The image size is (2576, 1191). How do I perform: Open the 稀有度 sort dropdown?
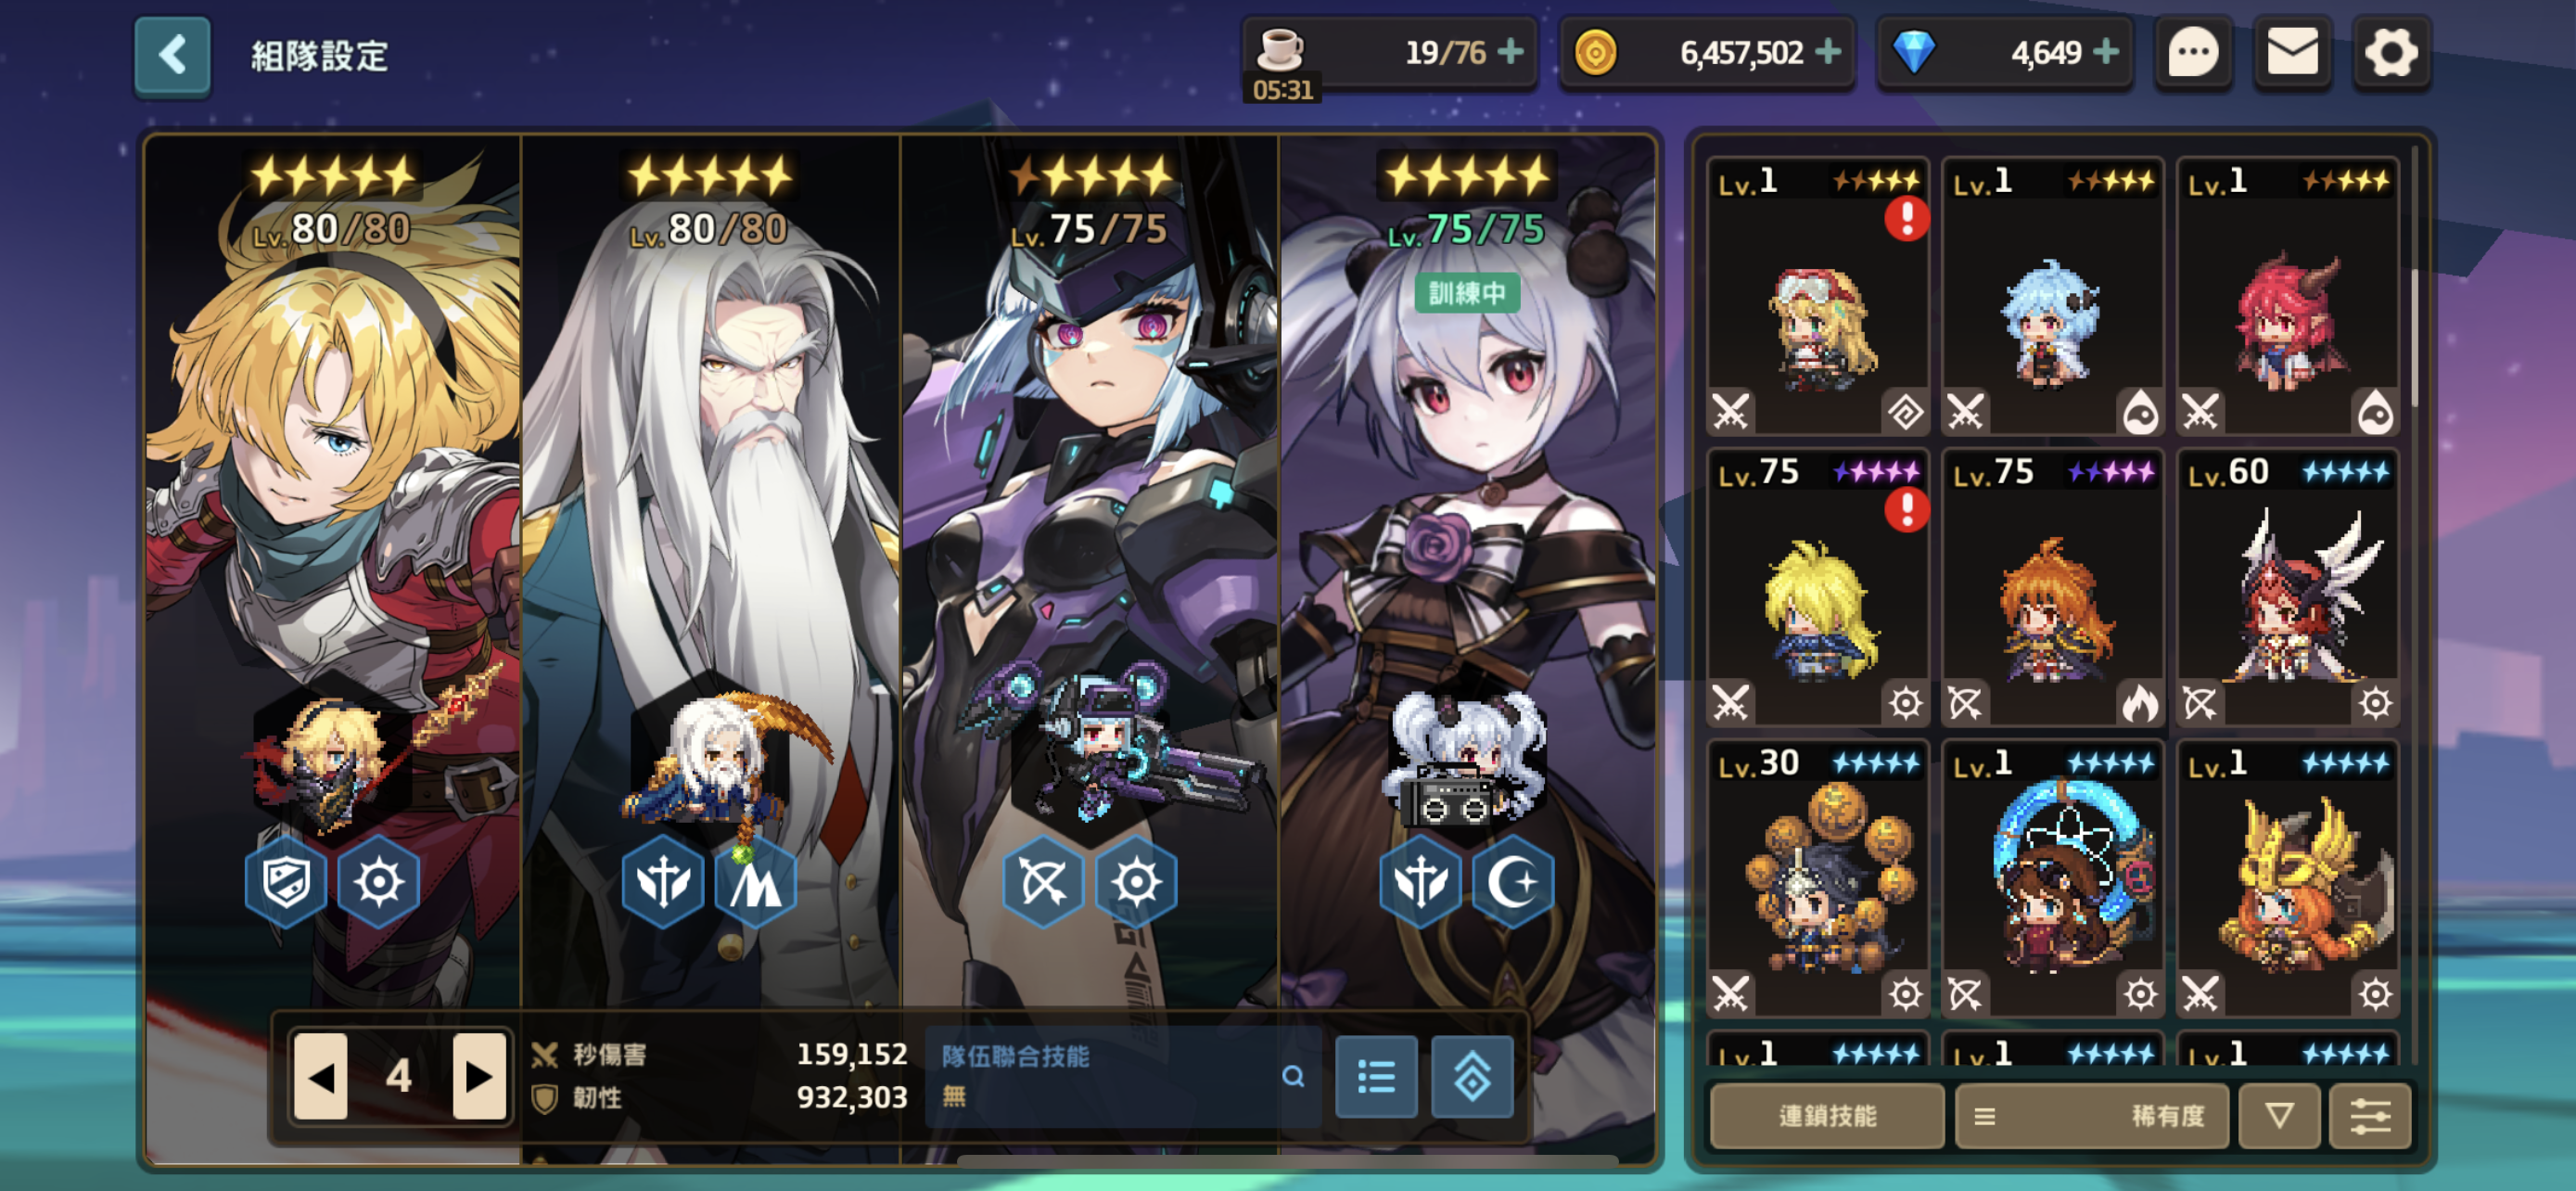pyautogui.click(x=2092, y=1116)
